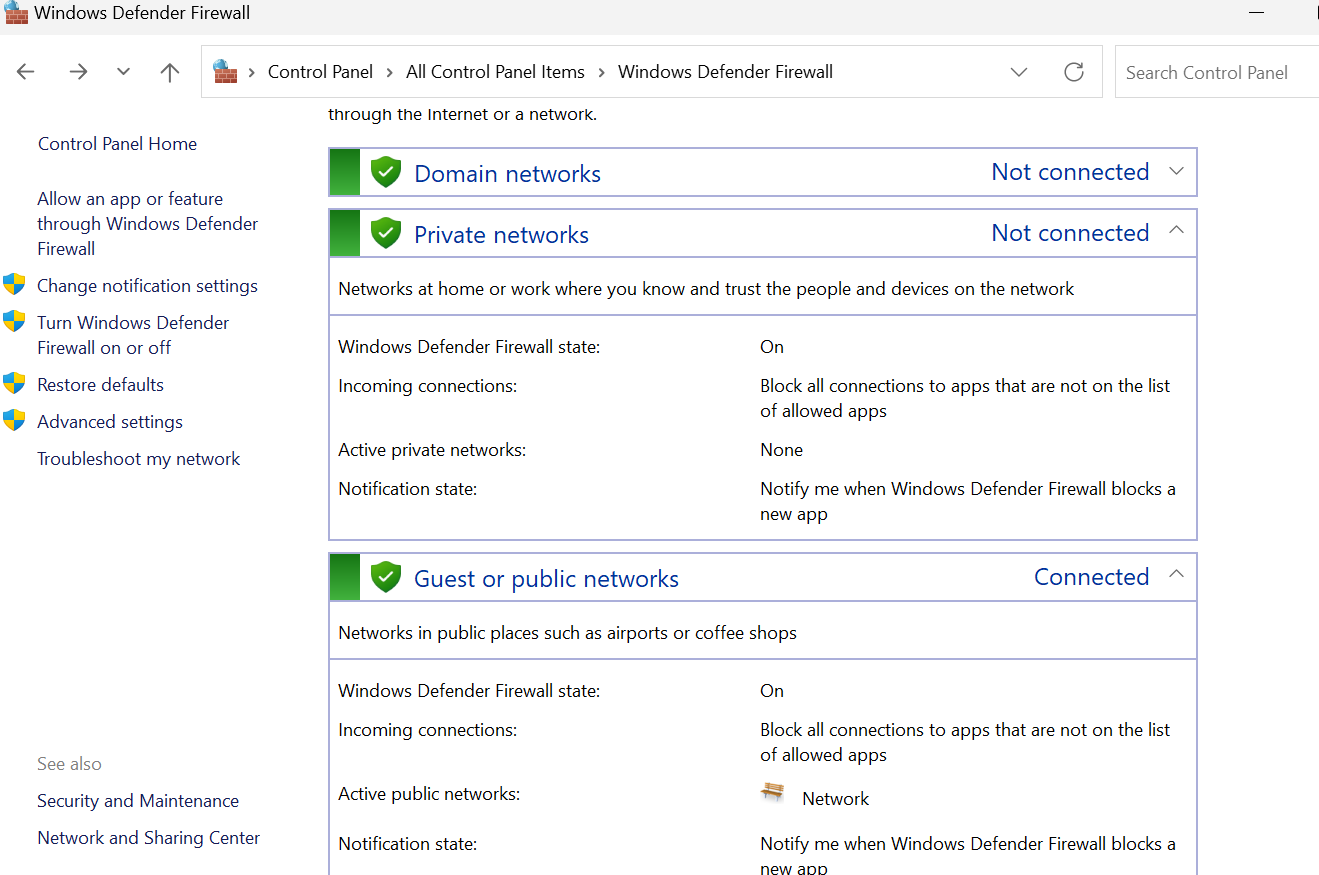1319x875 pixels.
Task: Focus the Search Control Panel box
Action: coord(1218,72)
